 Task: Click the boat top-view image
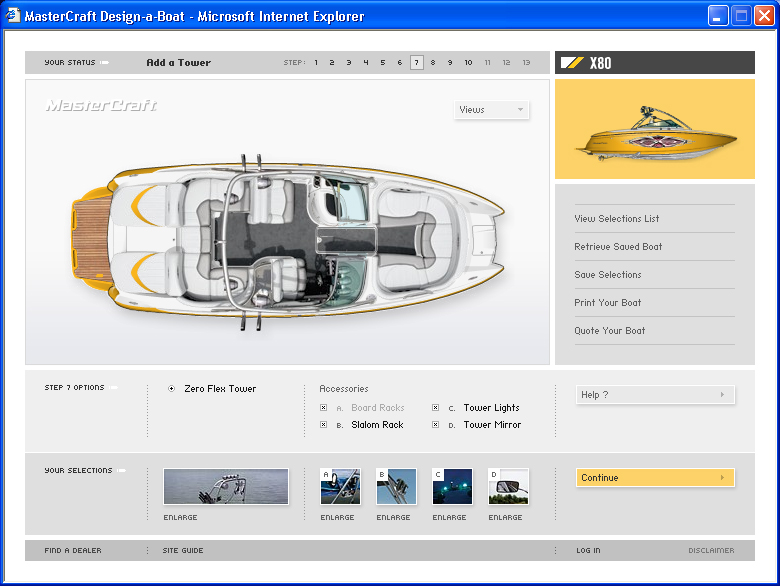point(289,242)
